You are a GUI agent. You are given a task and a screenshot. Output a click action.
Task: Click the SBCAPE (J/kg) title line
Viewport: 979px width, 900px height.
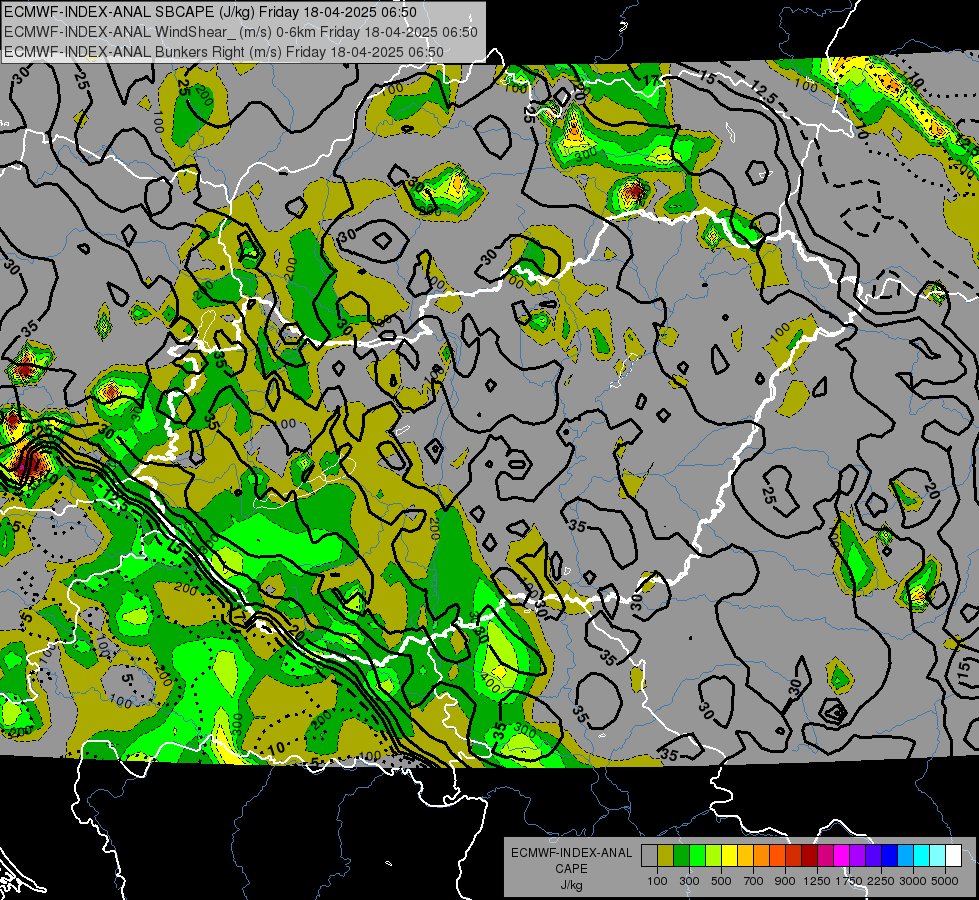pyautogui.click(x=210, y=12)
